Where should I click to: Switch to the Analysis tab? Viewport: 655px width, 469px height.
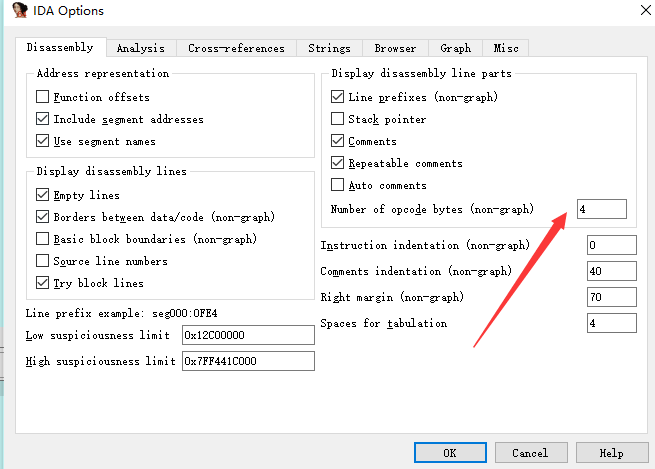pyautogui.click(x=140, y=48)
